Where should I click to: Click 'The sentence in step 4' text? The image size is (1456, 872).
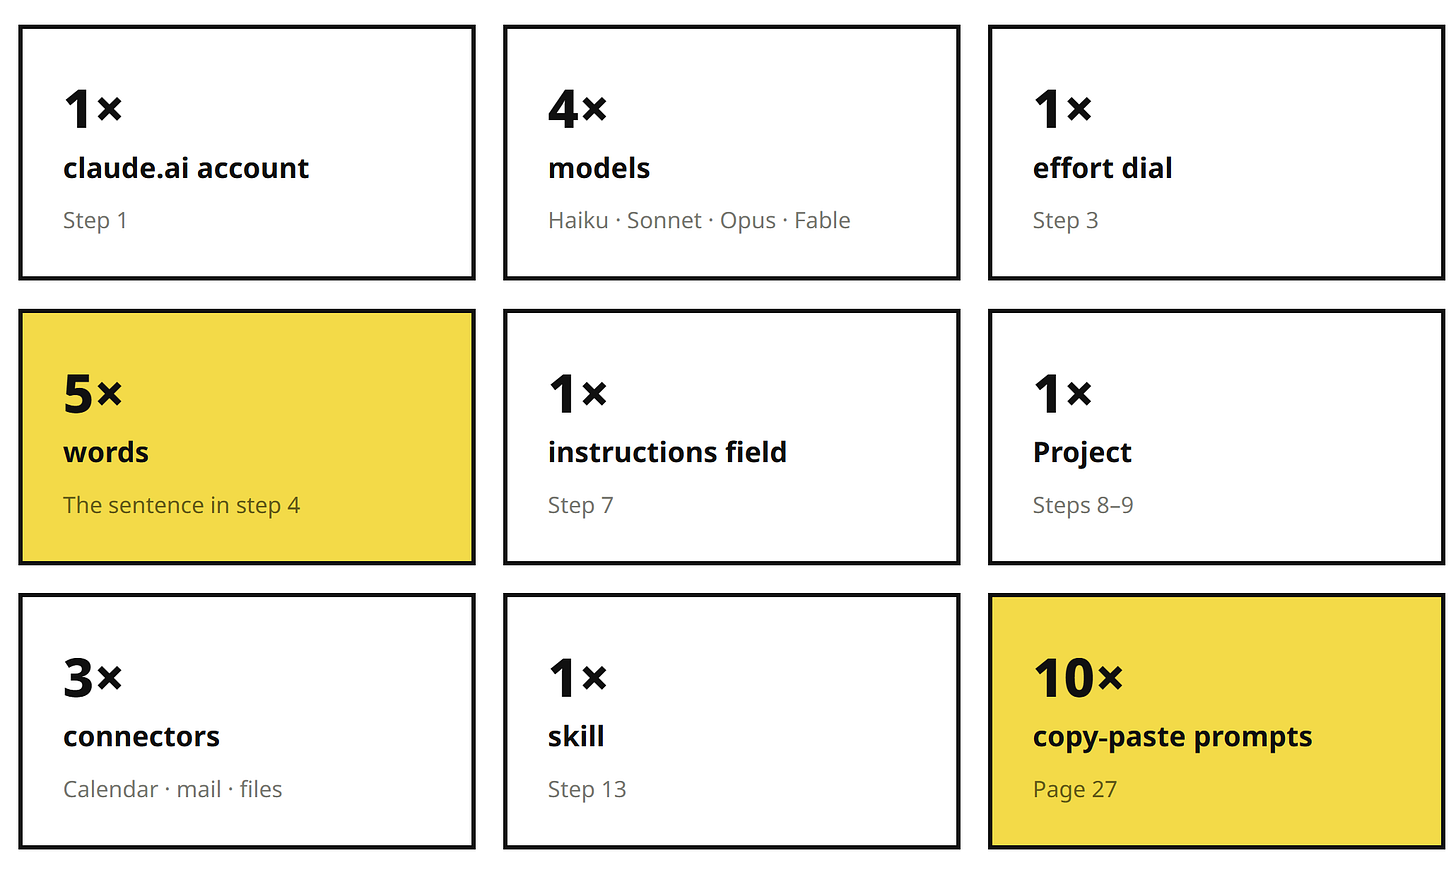pyautogui.click(x=181, y=505)
